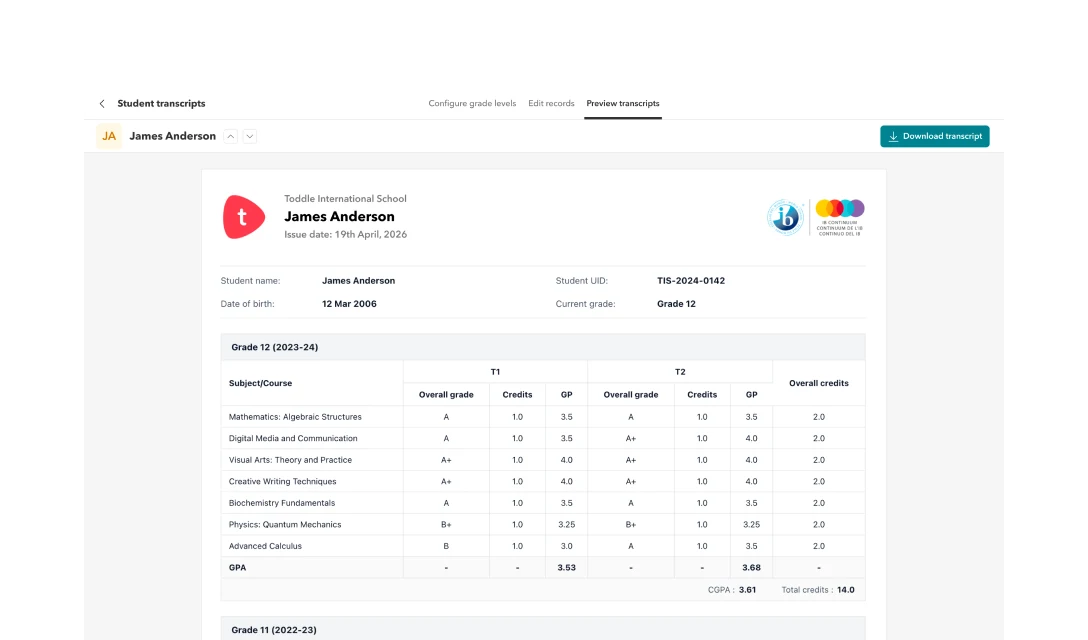The height and width of the screenshot is (640, 1088).
Task: Select the Advanced Calculus course
Action: [543, 546]
